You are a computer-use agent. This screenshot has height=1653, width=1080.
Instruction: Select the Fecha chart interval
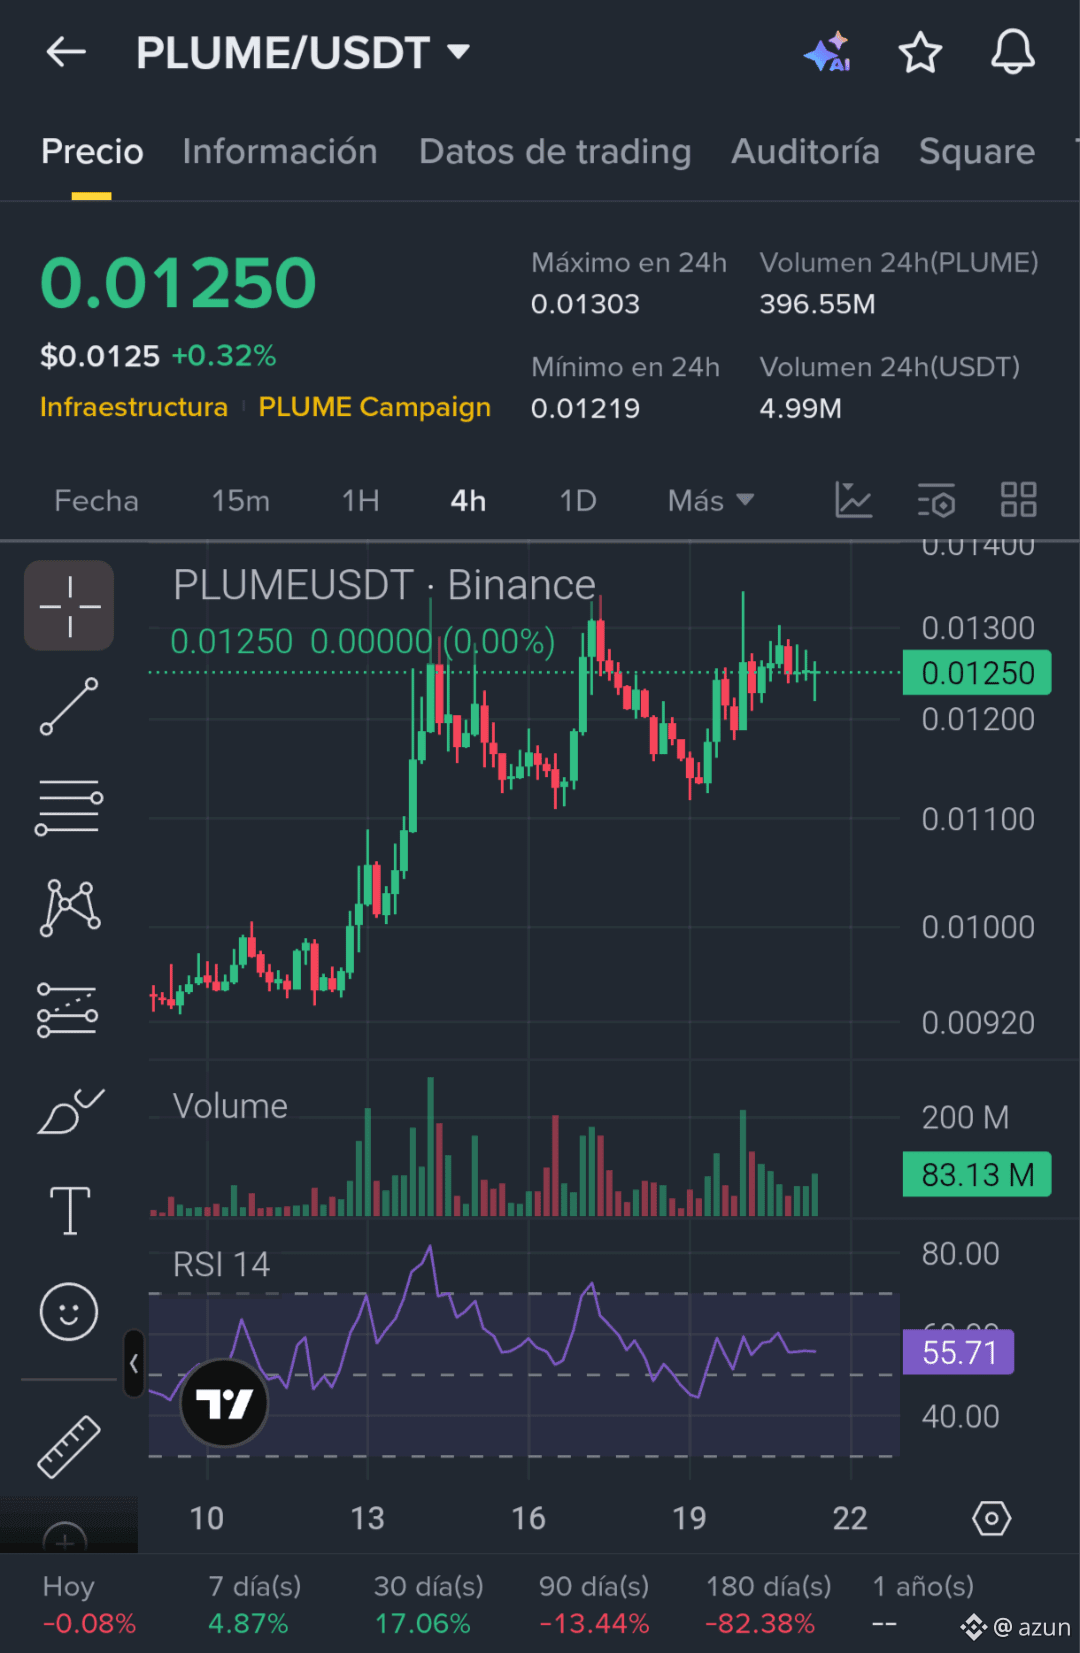pos(96,500)
